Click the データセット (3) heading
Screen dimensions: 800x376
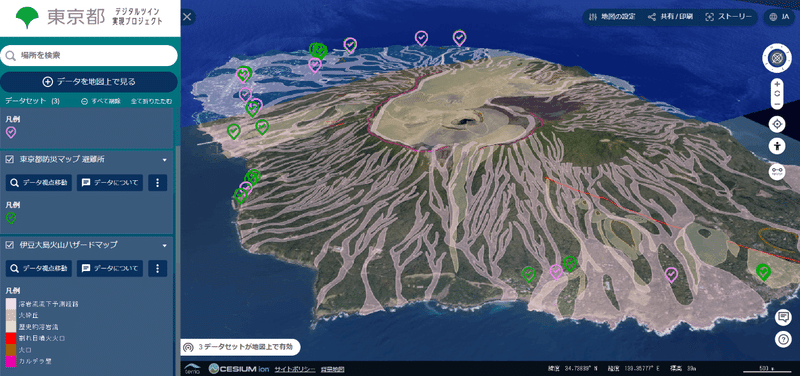[x=33, y=101]
